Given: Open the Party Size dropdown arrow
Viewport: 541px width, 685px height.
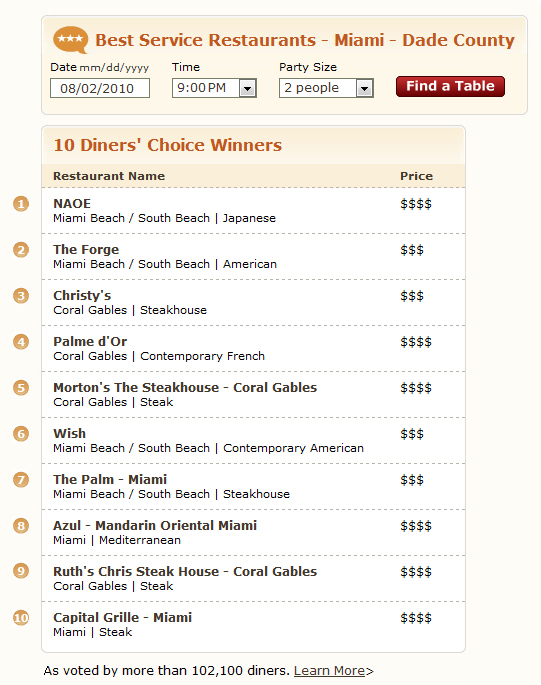Looking at the screenshot, I should tap(364, 88).
